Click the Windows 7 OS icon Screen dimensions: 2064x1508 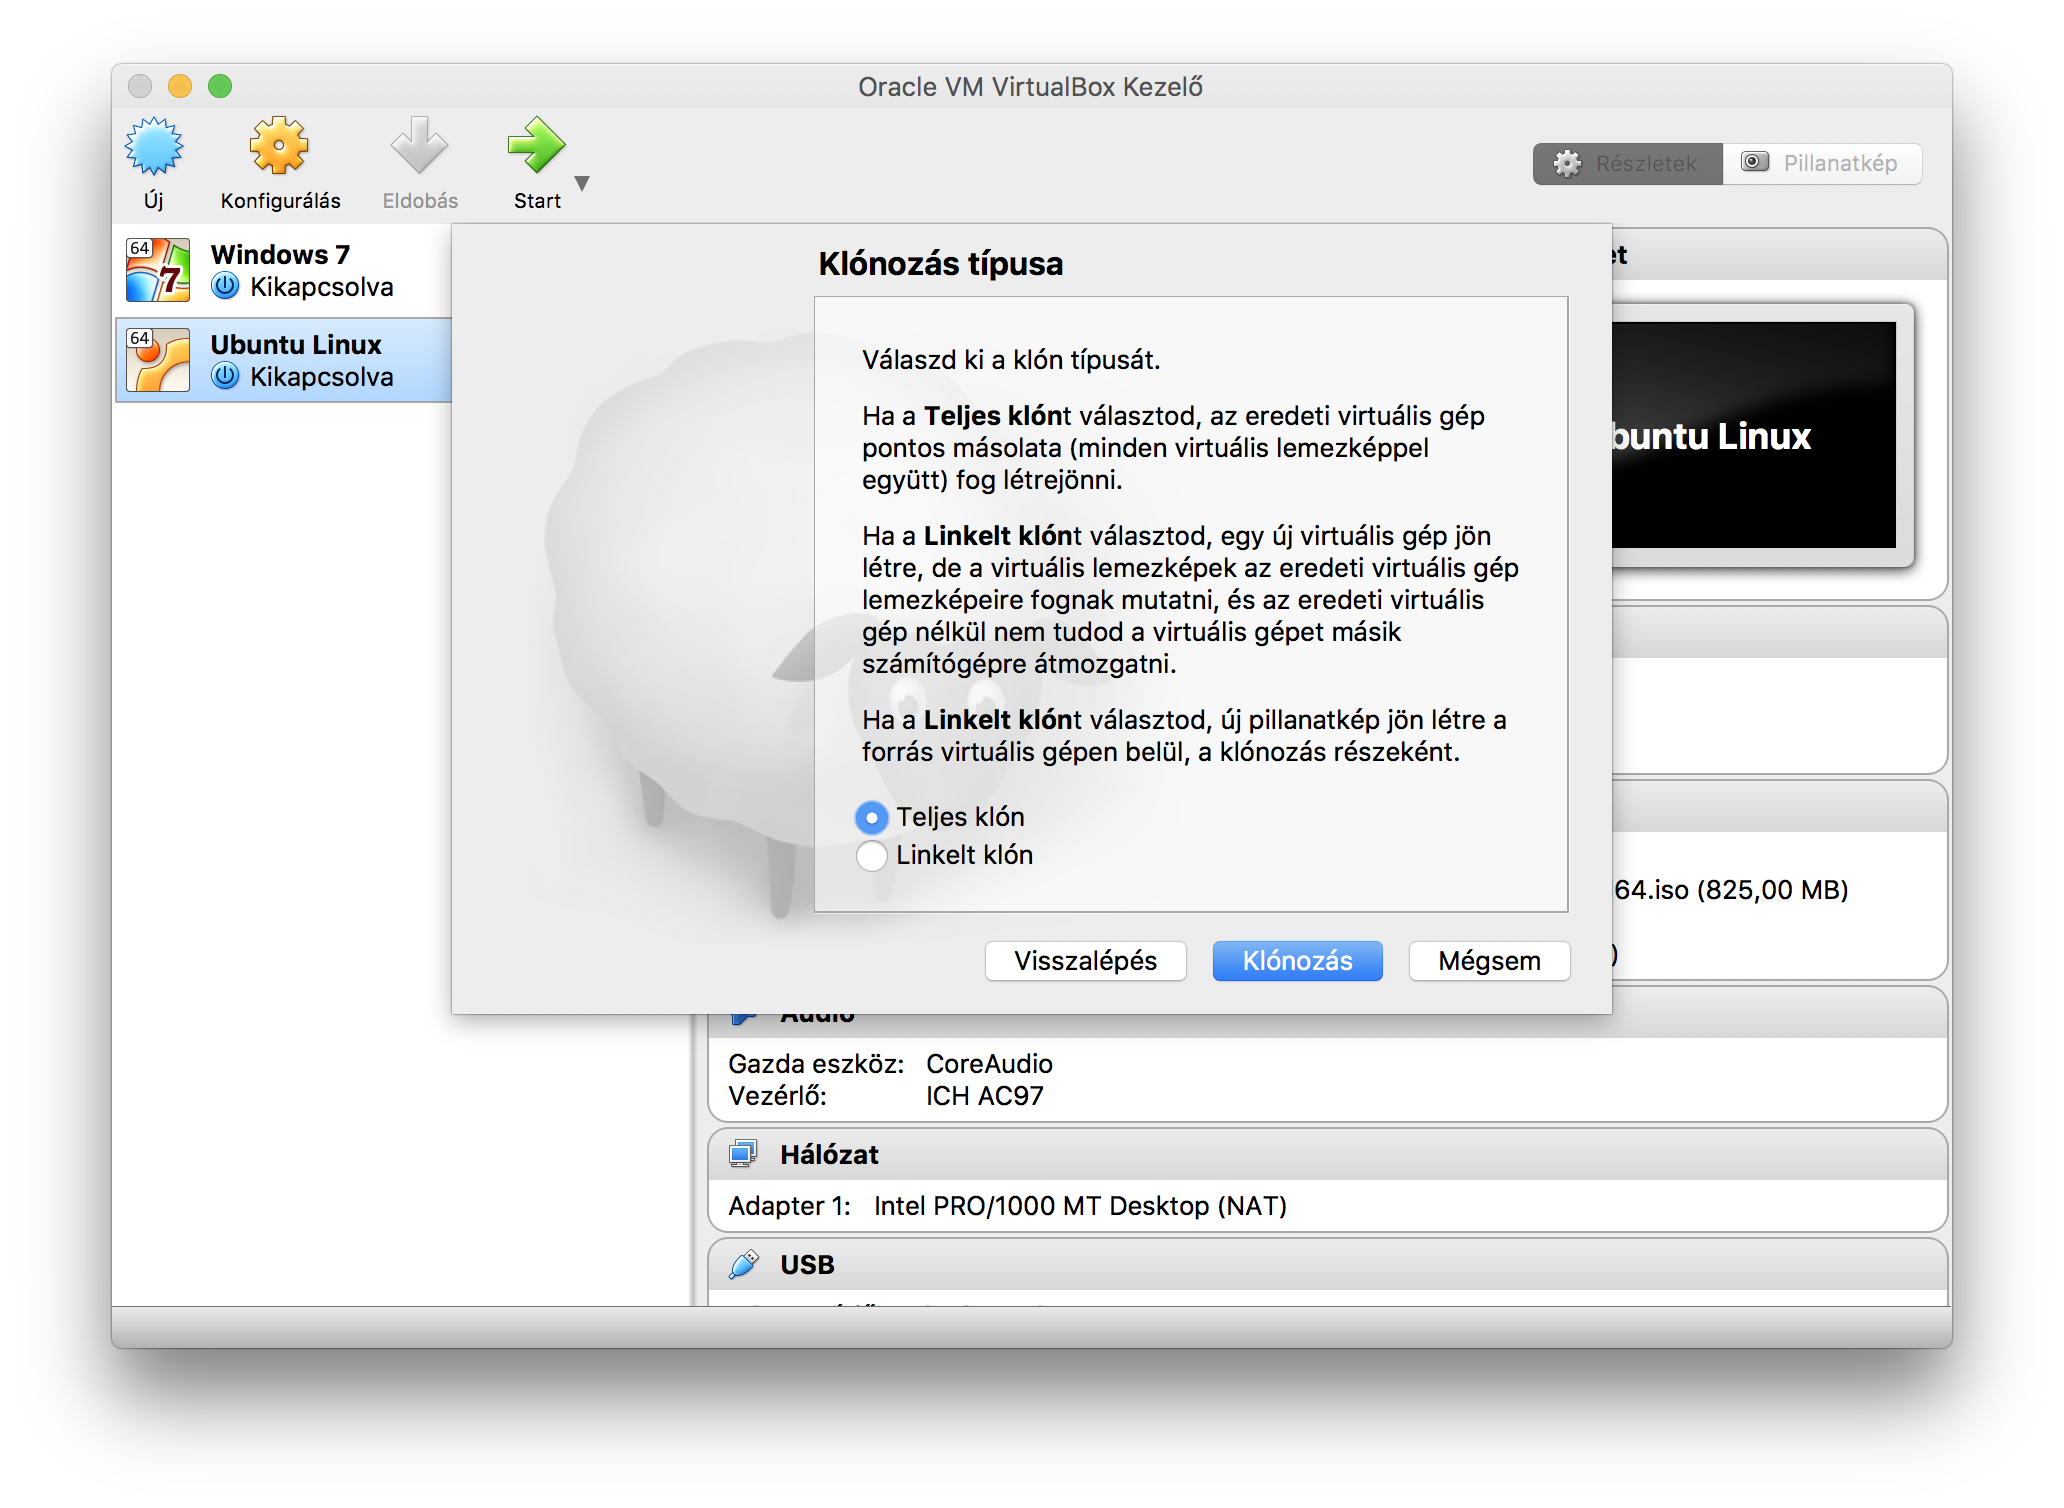[158, 270]
